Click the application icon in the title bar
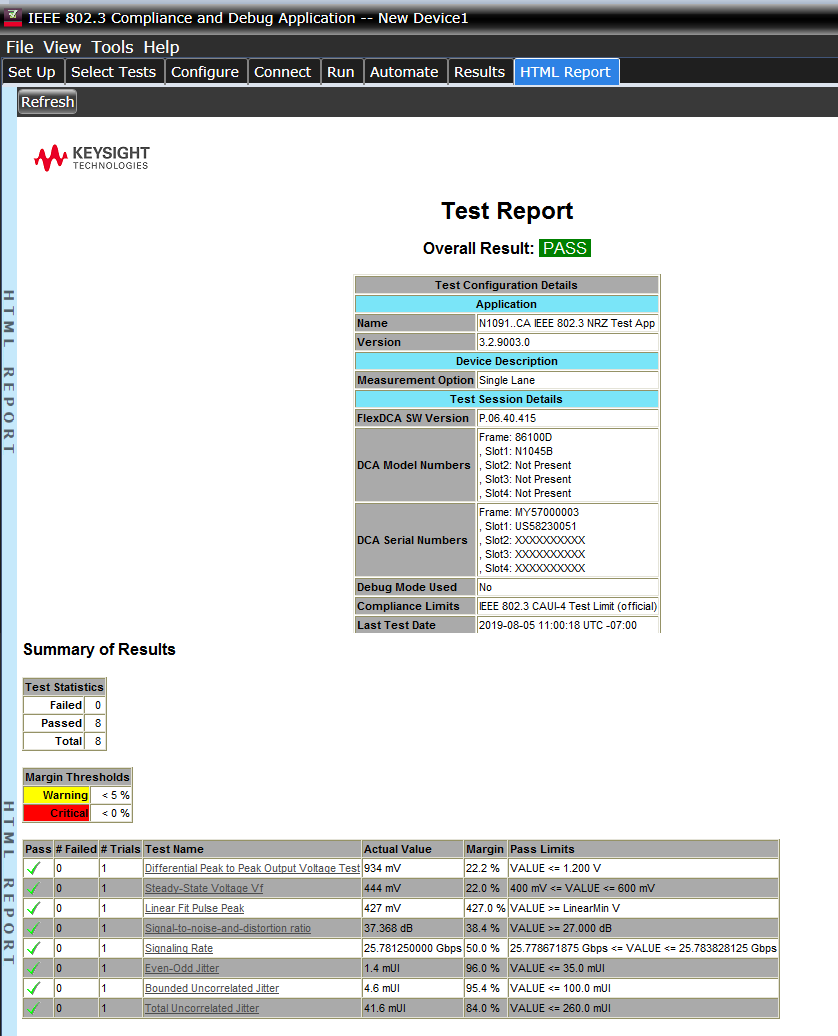The image size is (838, 1036). [11, 17]
